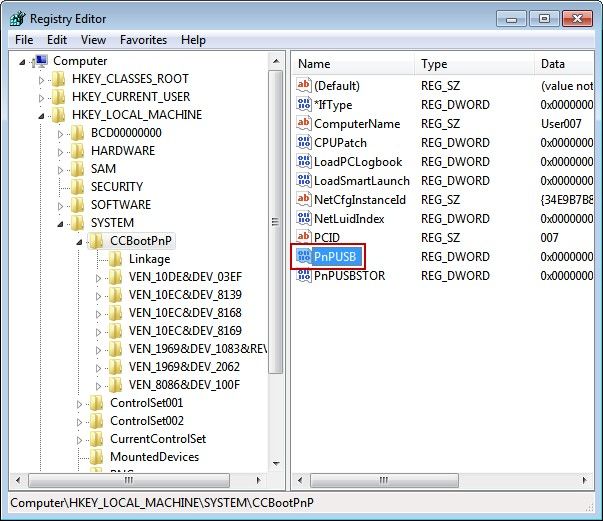Viewport: 603px width, 521px height.
Task: Select the VEN_1969&DEV_2062 key
Action: [184, 367]
